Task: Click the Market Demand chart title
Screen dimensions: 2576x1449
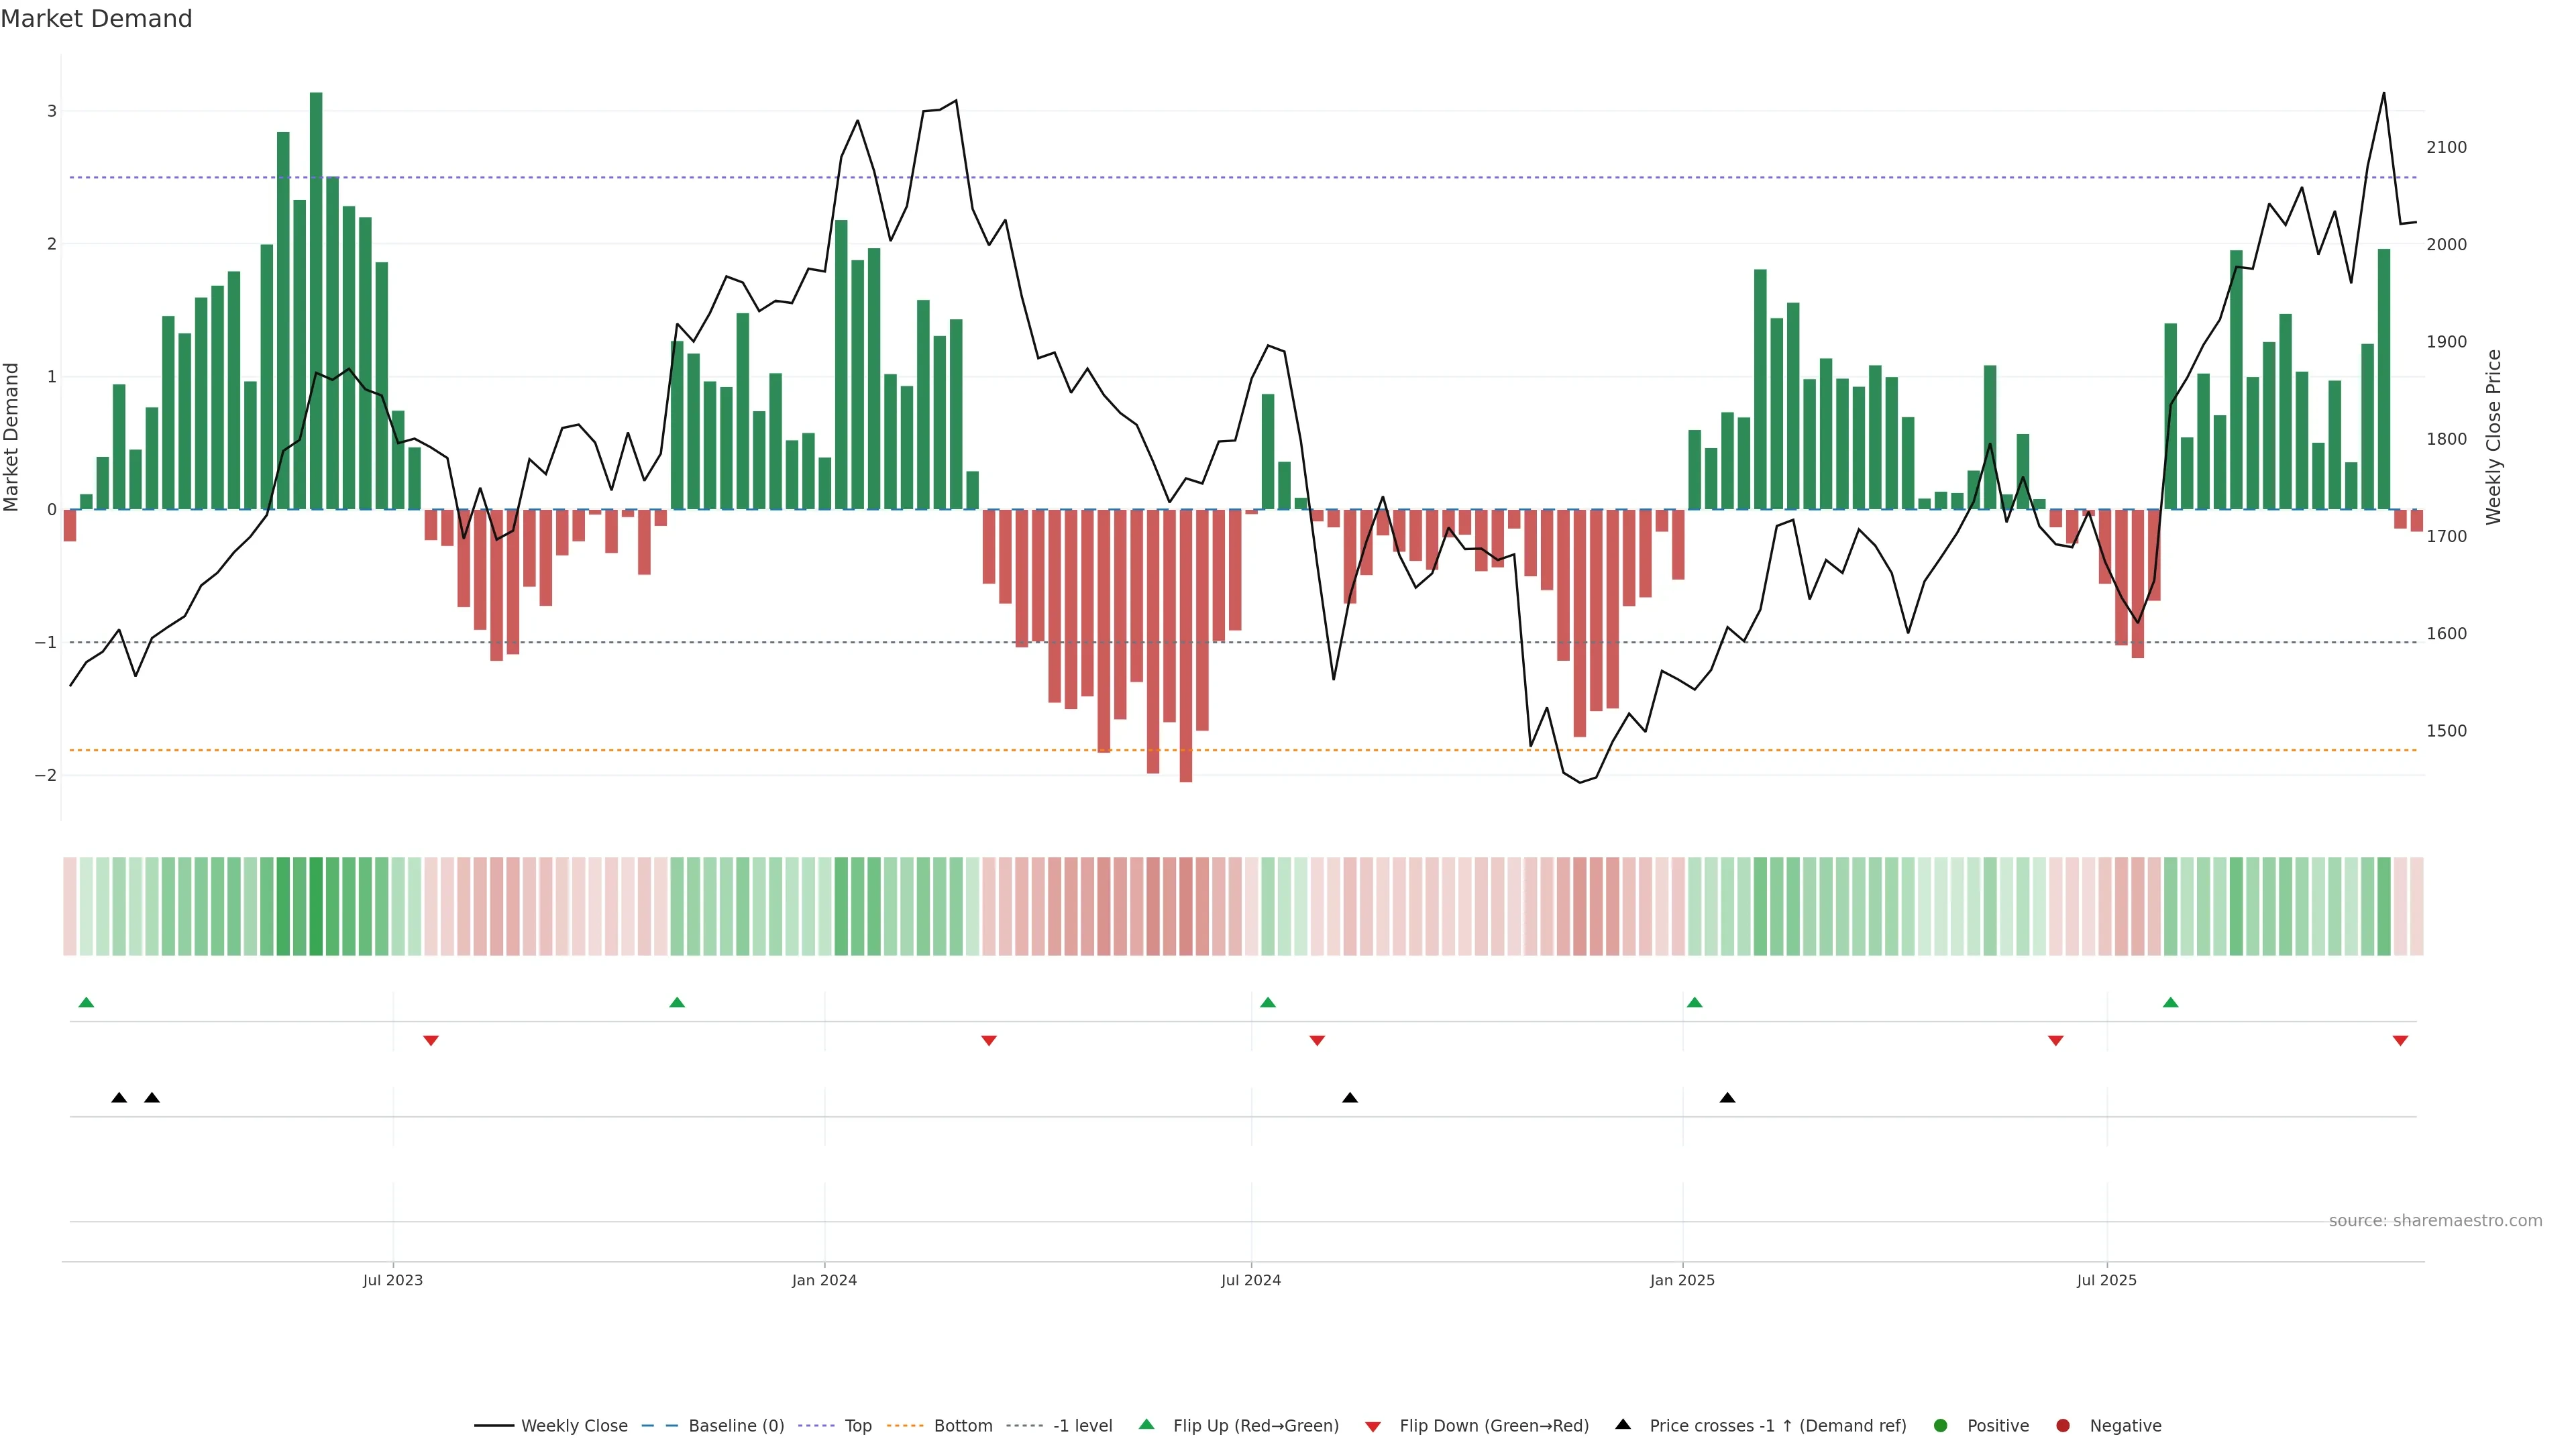Action: pyautogui.click(x=96, y=19)
